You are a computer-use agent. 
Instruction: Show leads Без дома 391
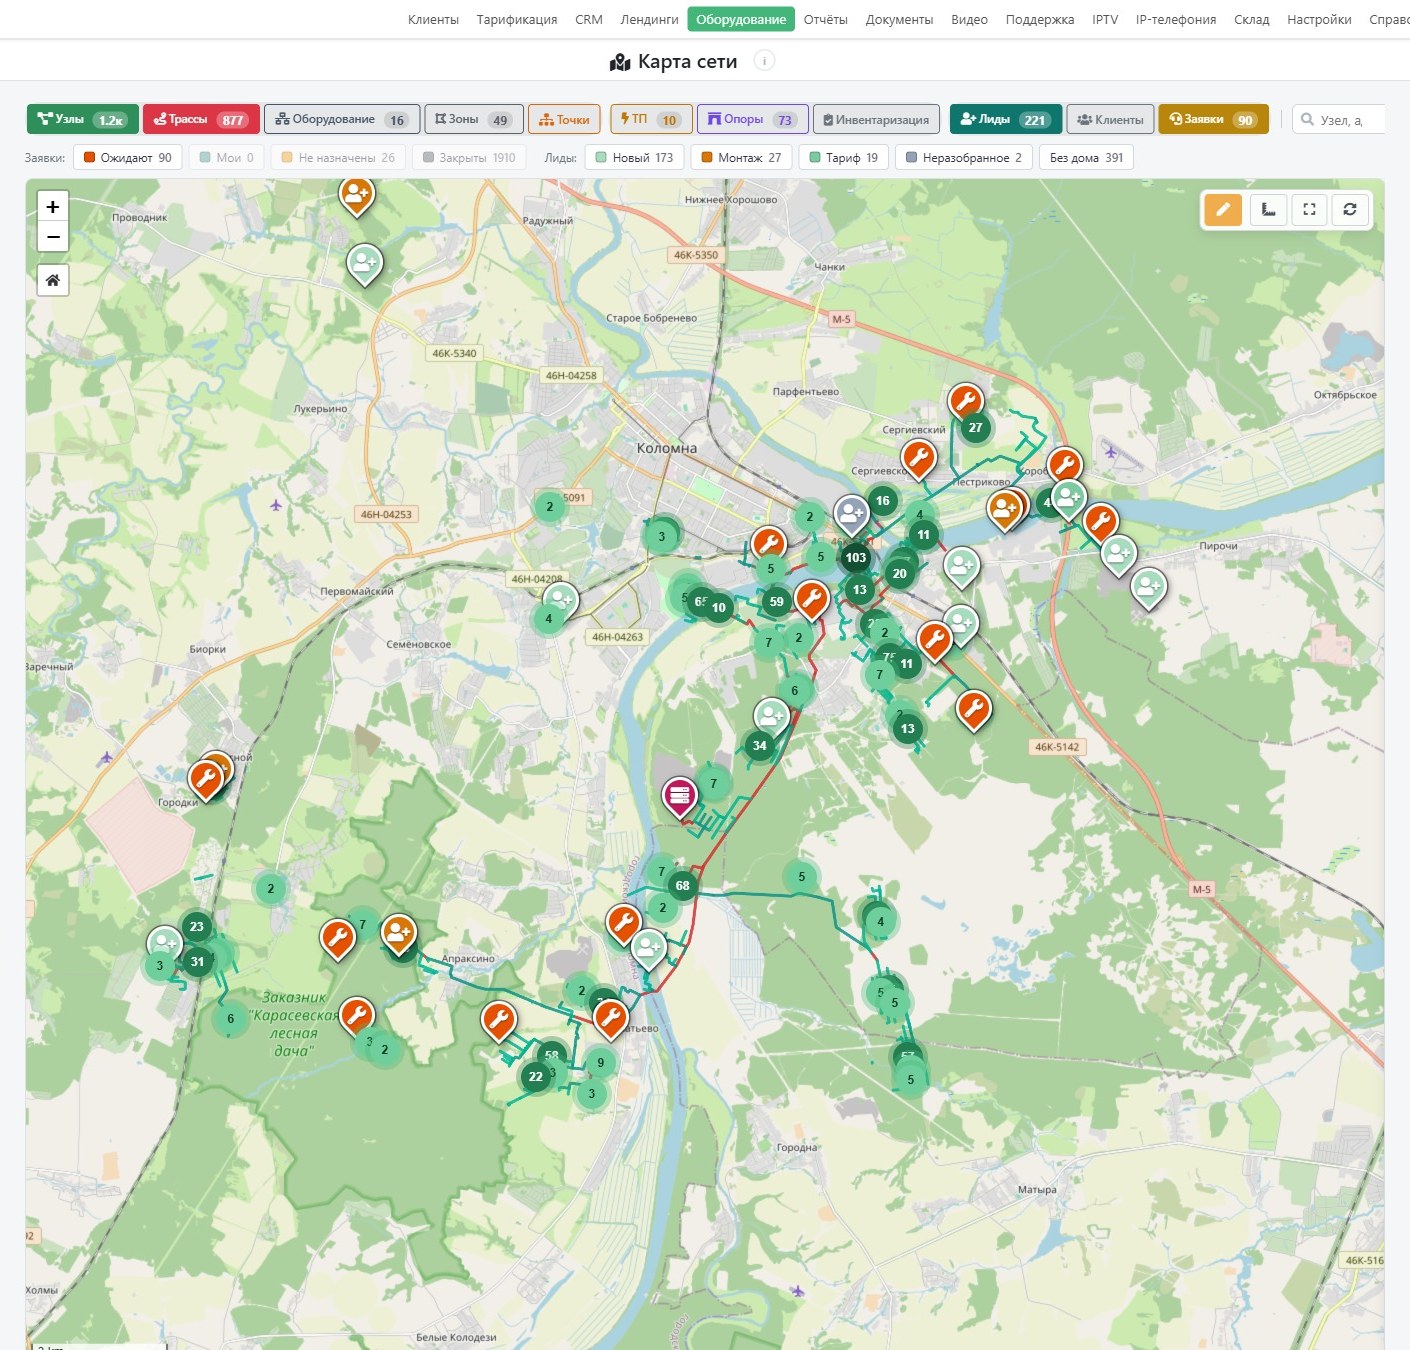point(1086,158)
